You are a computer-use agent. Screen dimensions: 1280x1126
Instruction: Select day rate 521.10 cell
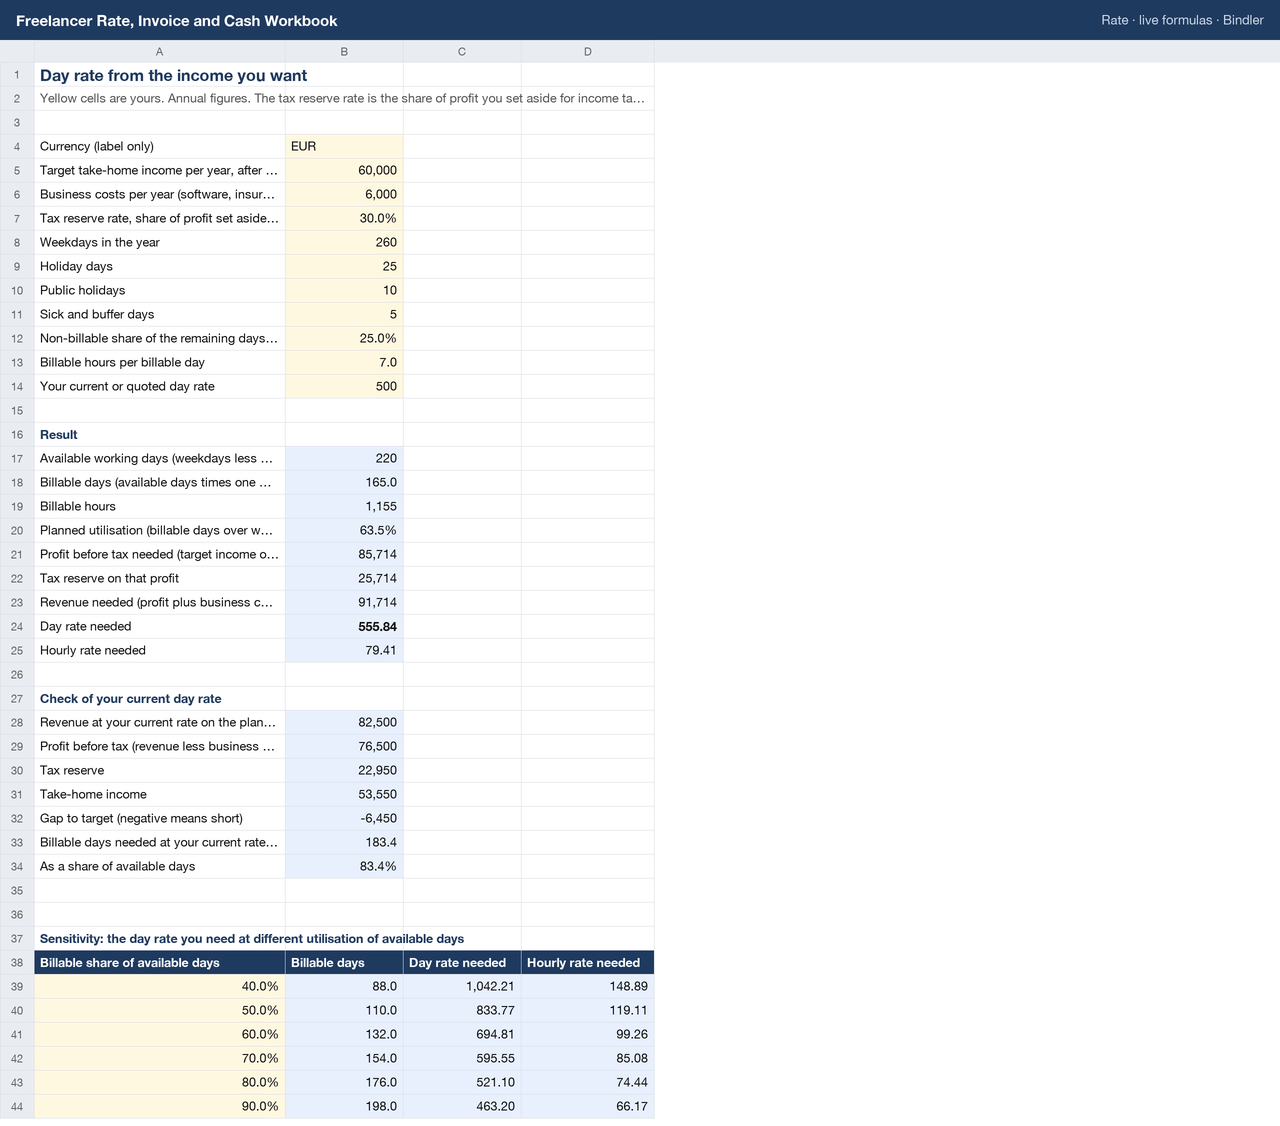[462, 1082]
